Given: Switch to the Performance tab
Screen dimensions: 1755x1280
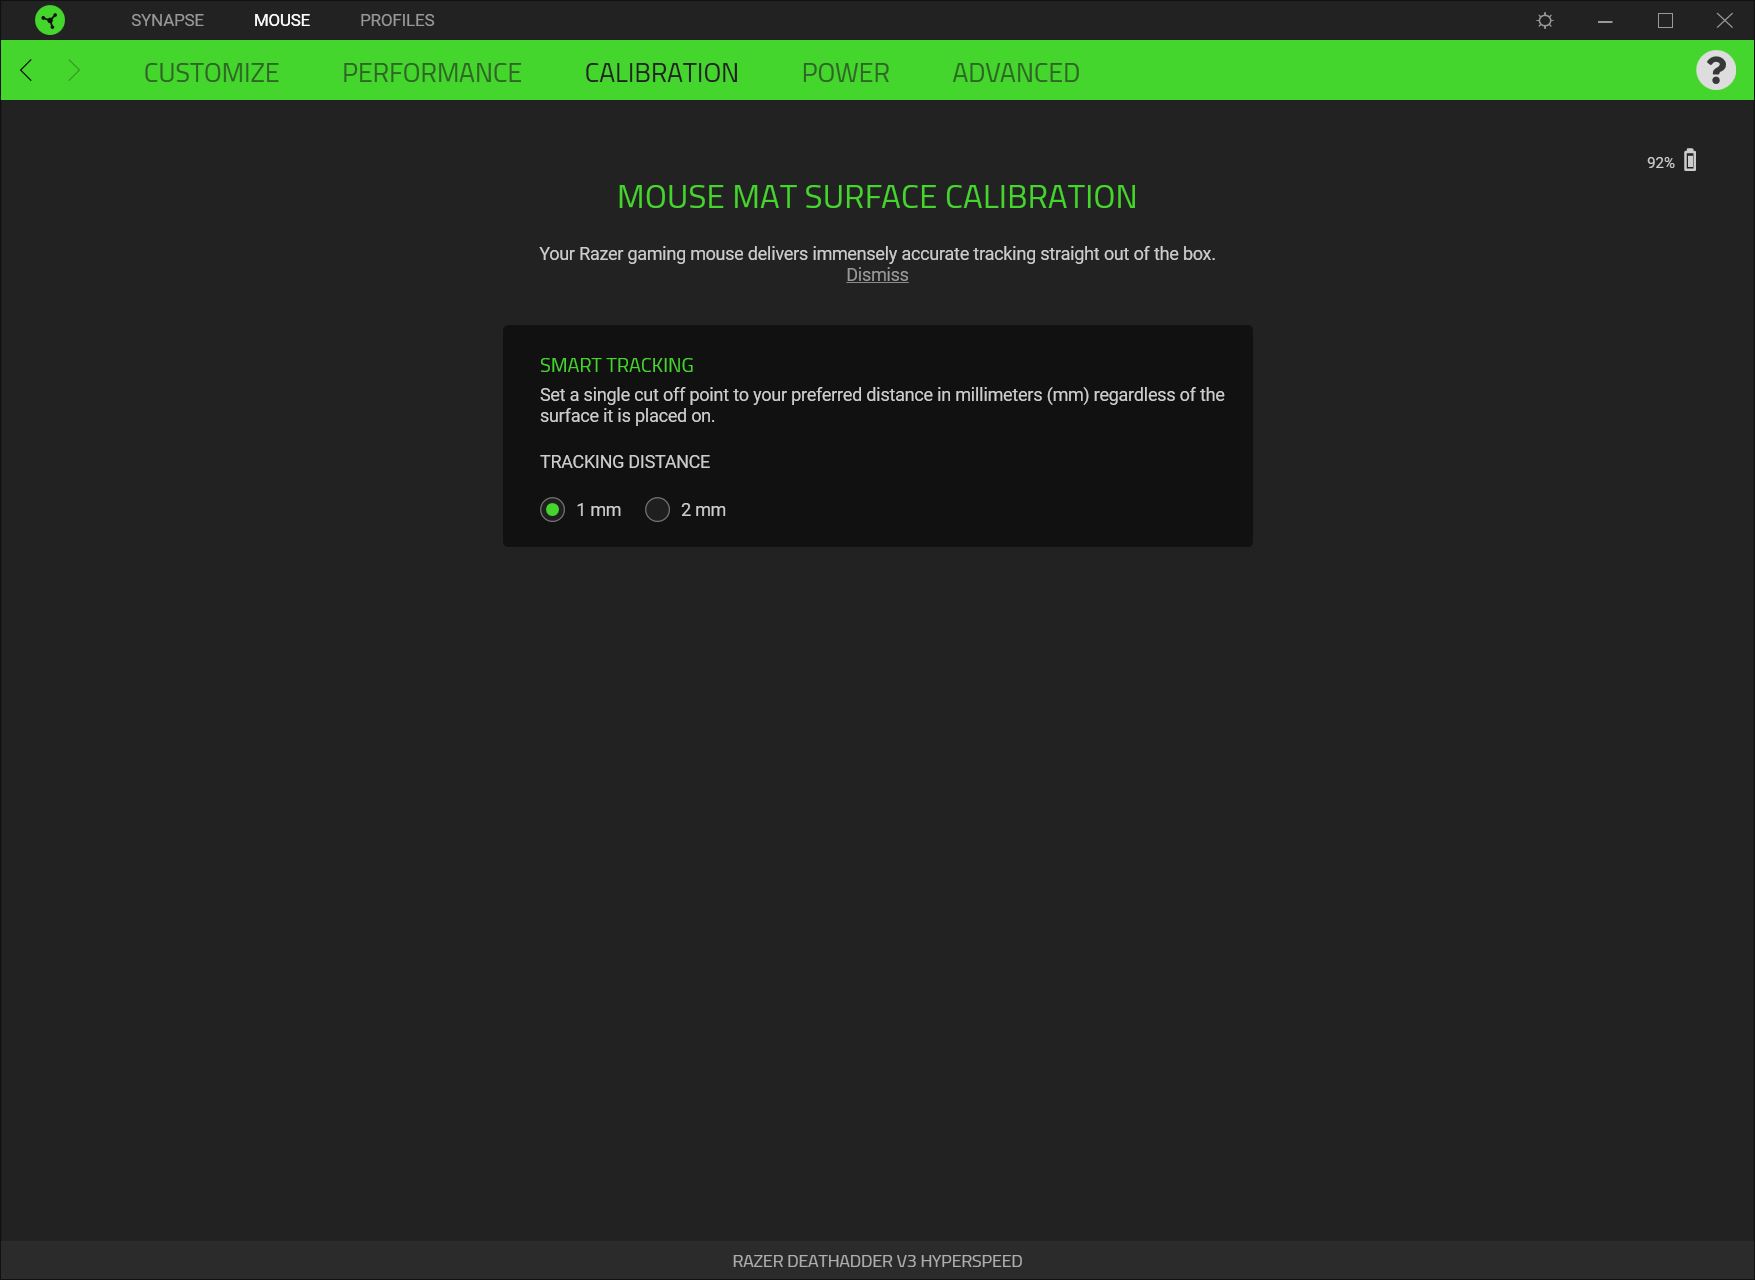Looking at the screenshot, I should click(432, 72).
